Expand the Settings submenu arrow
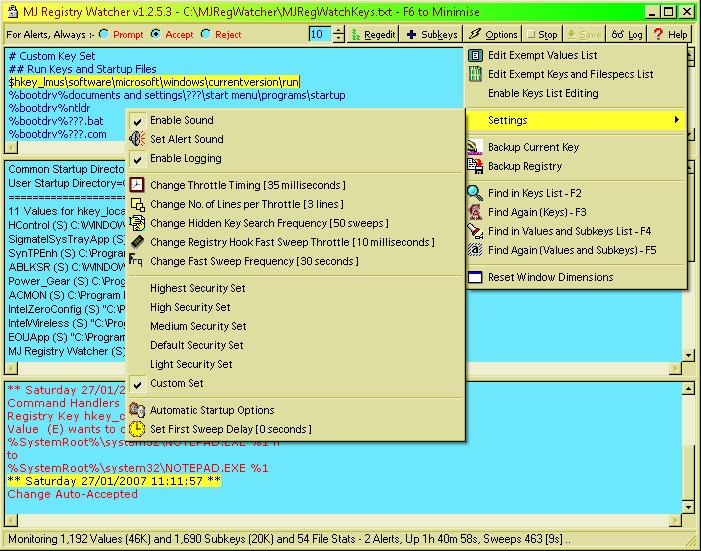701x551 pixels. tap(677, 120)
